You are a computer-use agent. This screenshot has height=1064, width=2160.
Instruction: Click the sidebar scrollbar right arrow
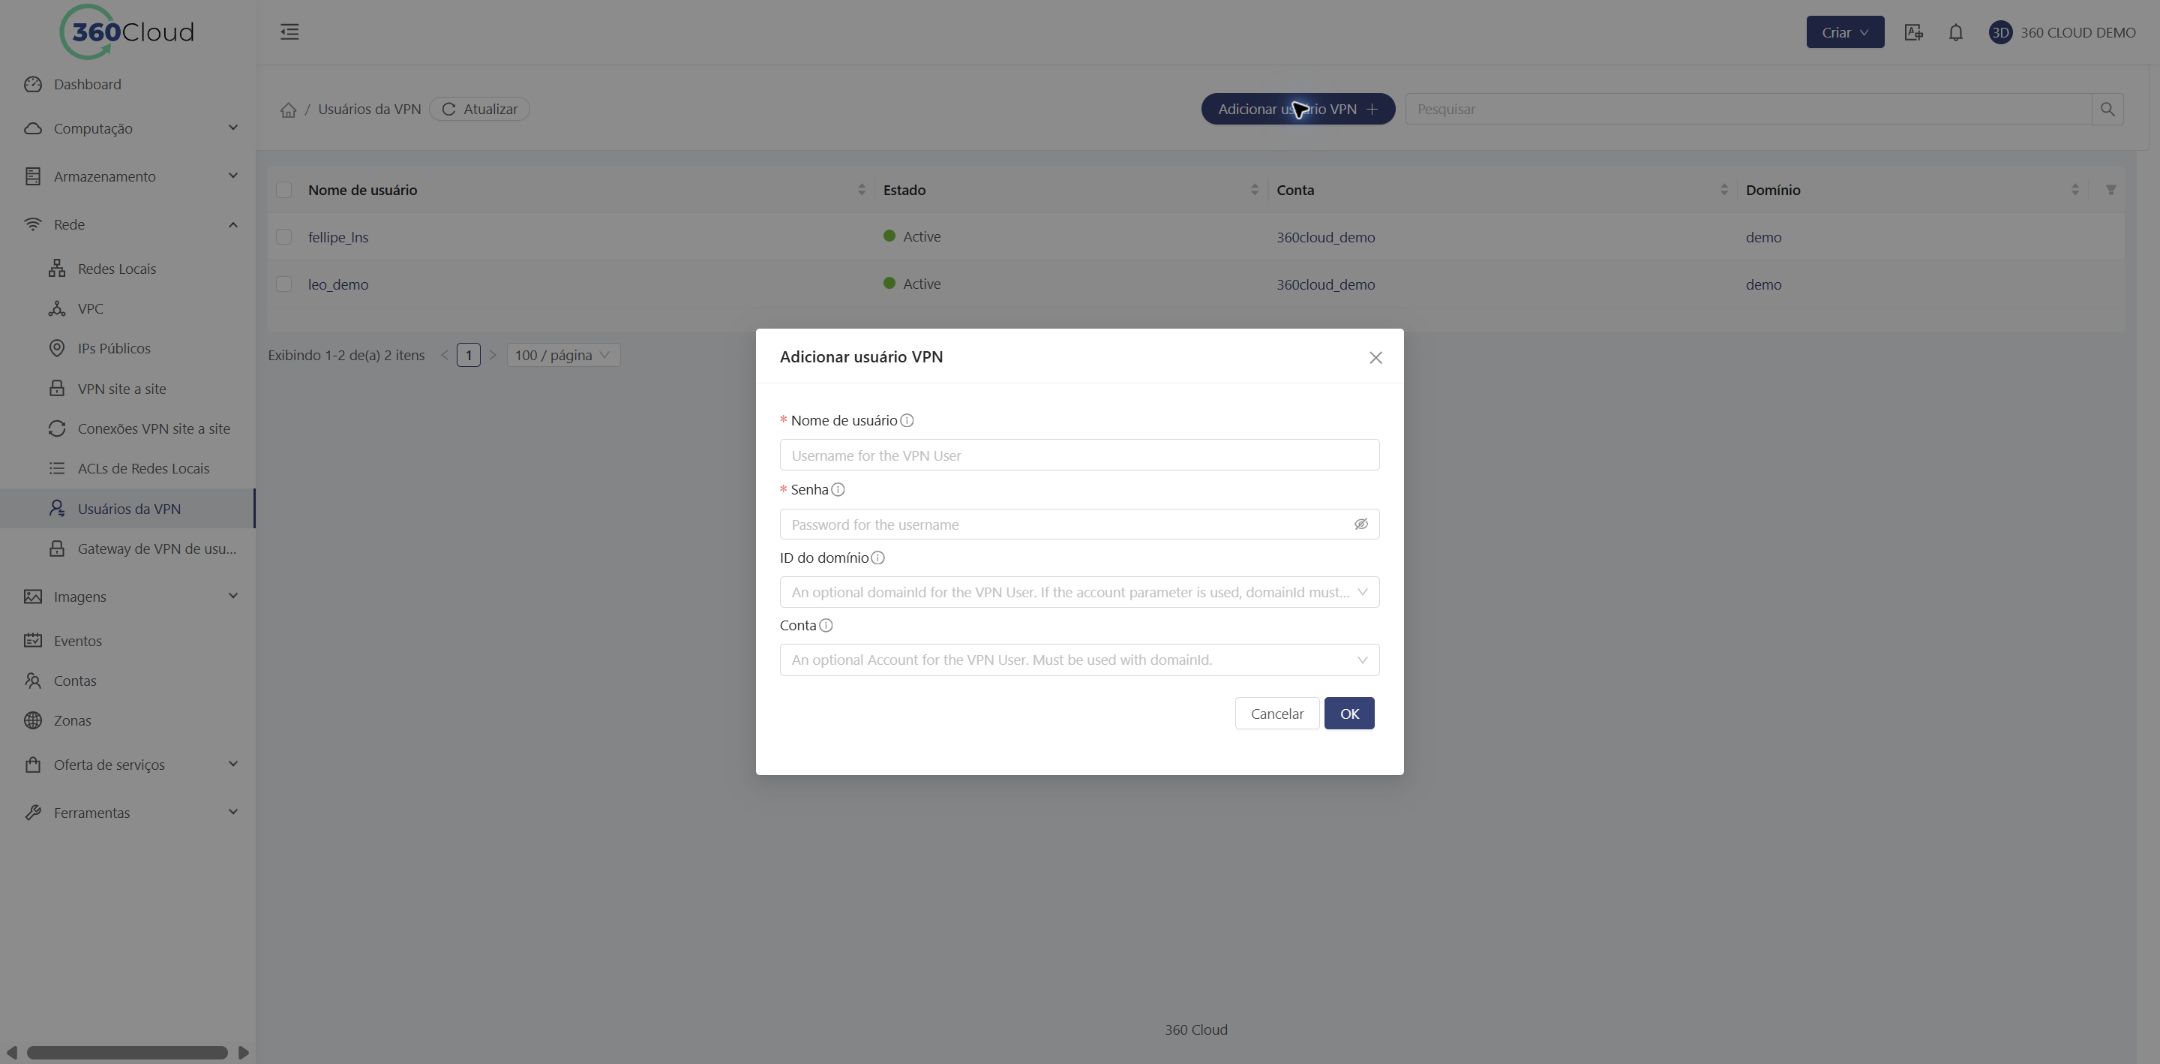(243, 1052)
